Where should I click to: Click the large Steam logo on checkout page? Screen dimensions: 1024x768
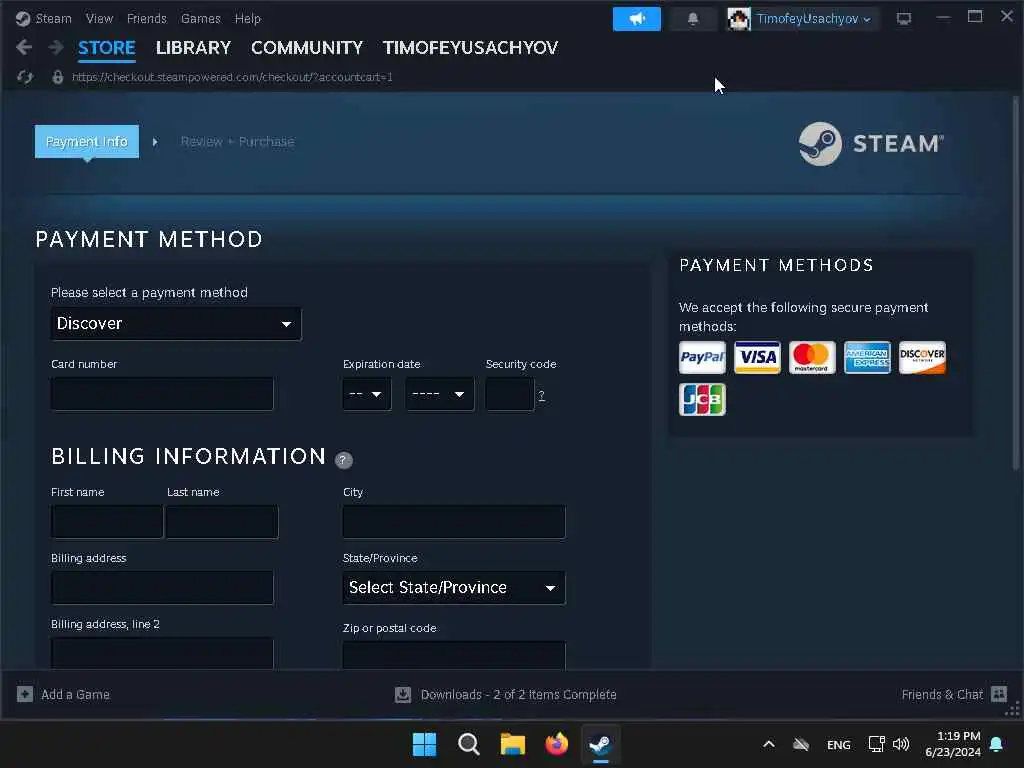tap(871, 144)
